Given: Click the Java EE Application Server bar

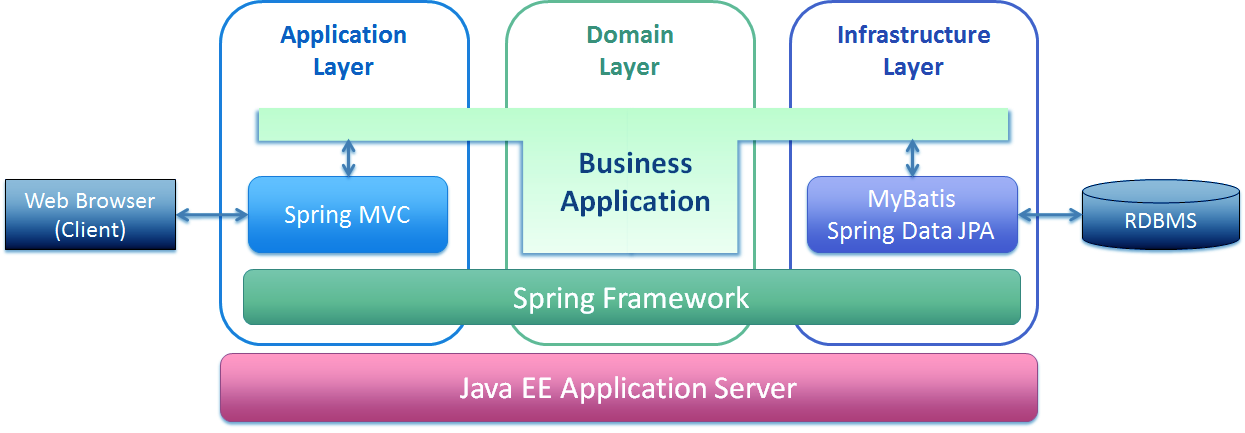Looking at the screenshot, I should coord(629,387).
